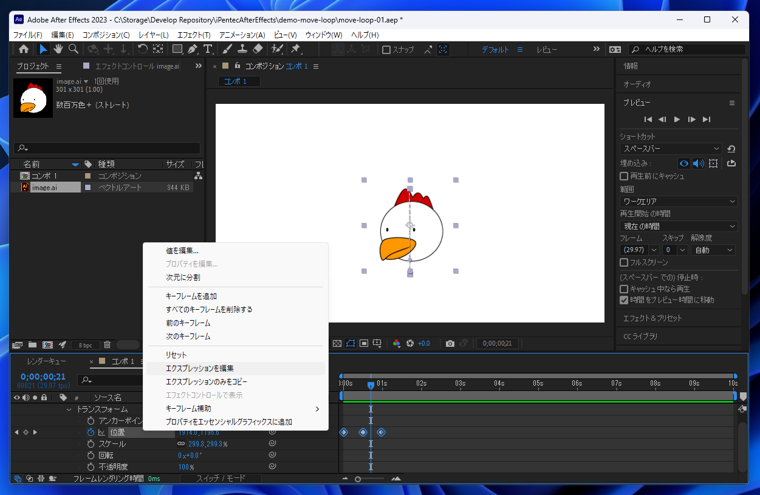Select the Rectangle shape tool
The width and height of the screenshot is (760, 495).
coord(177,49)
